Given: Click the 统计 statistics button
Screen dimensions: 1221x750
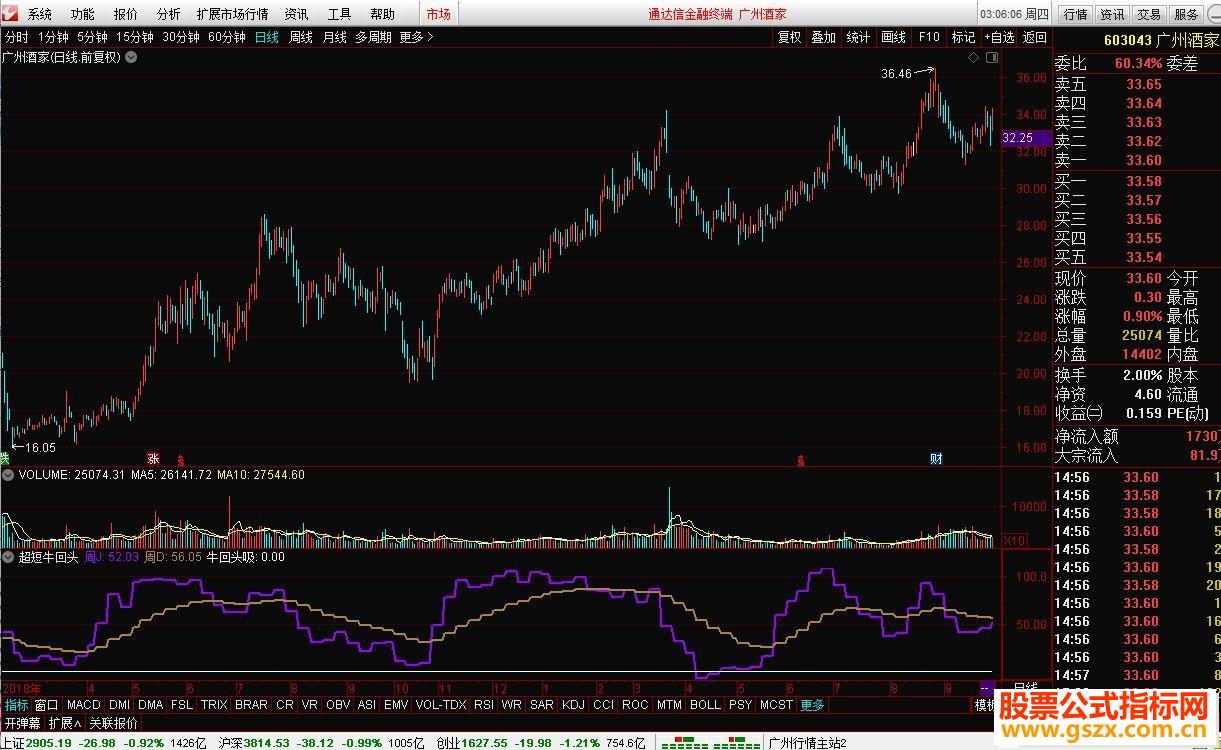Looking at the screenshot, I should pos(858,37).
